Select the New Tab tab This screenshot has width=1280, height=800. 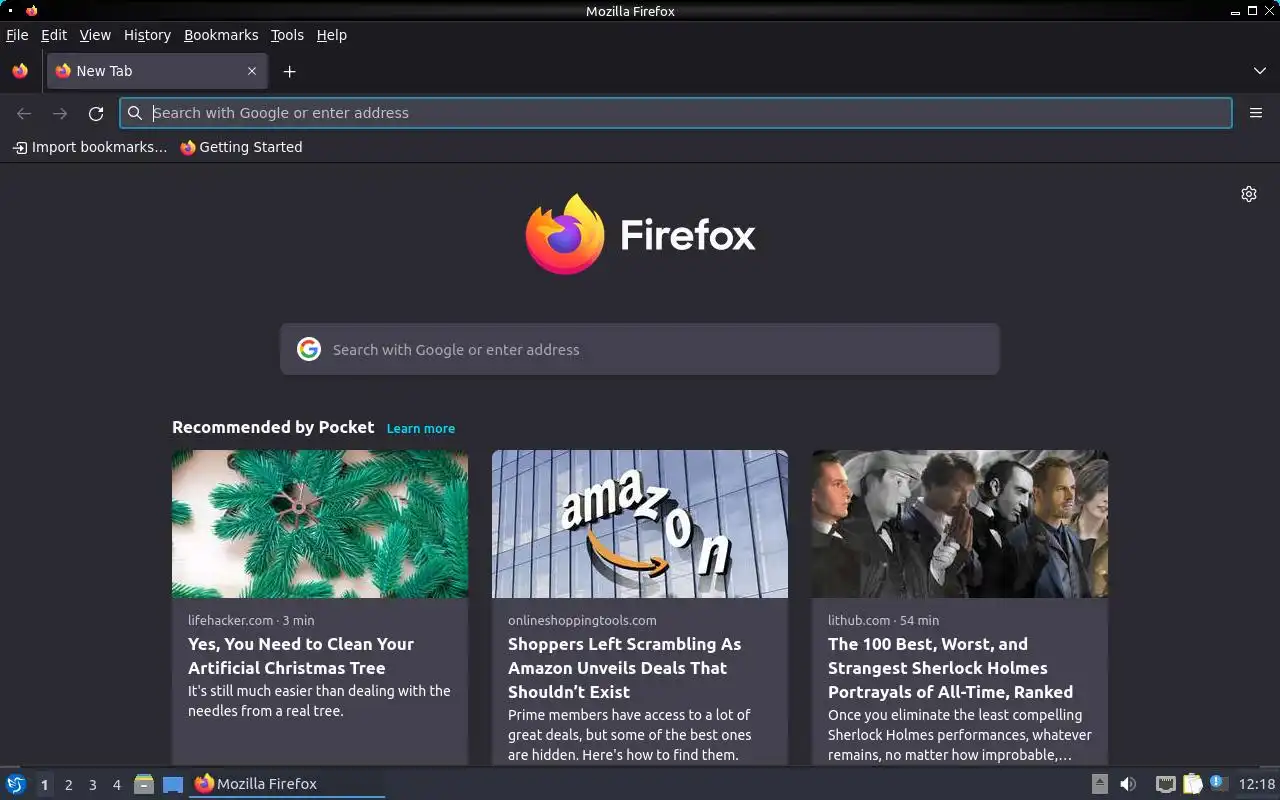tap(157, 71)
